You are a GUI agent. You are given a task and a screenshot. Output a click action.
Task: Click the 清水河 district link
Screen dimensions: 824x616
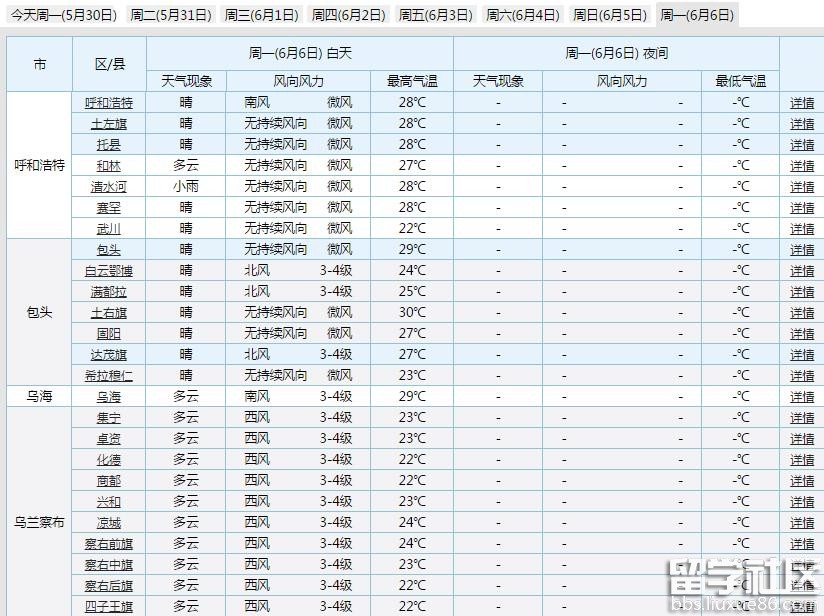[x=109, y=187]
